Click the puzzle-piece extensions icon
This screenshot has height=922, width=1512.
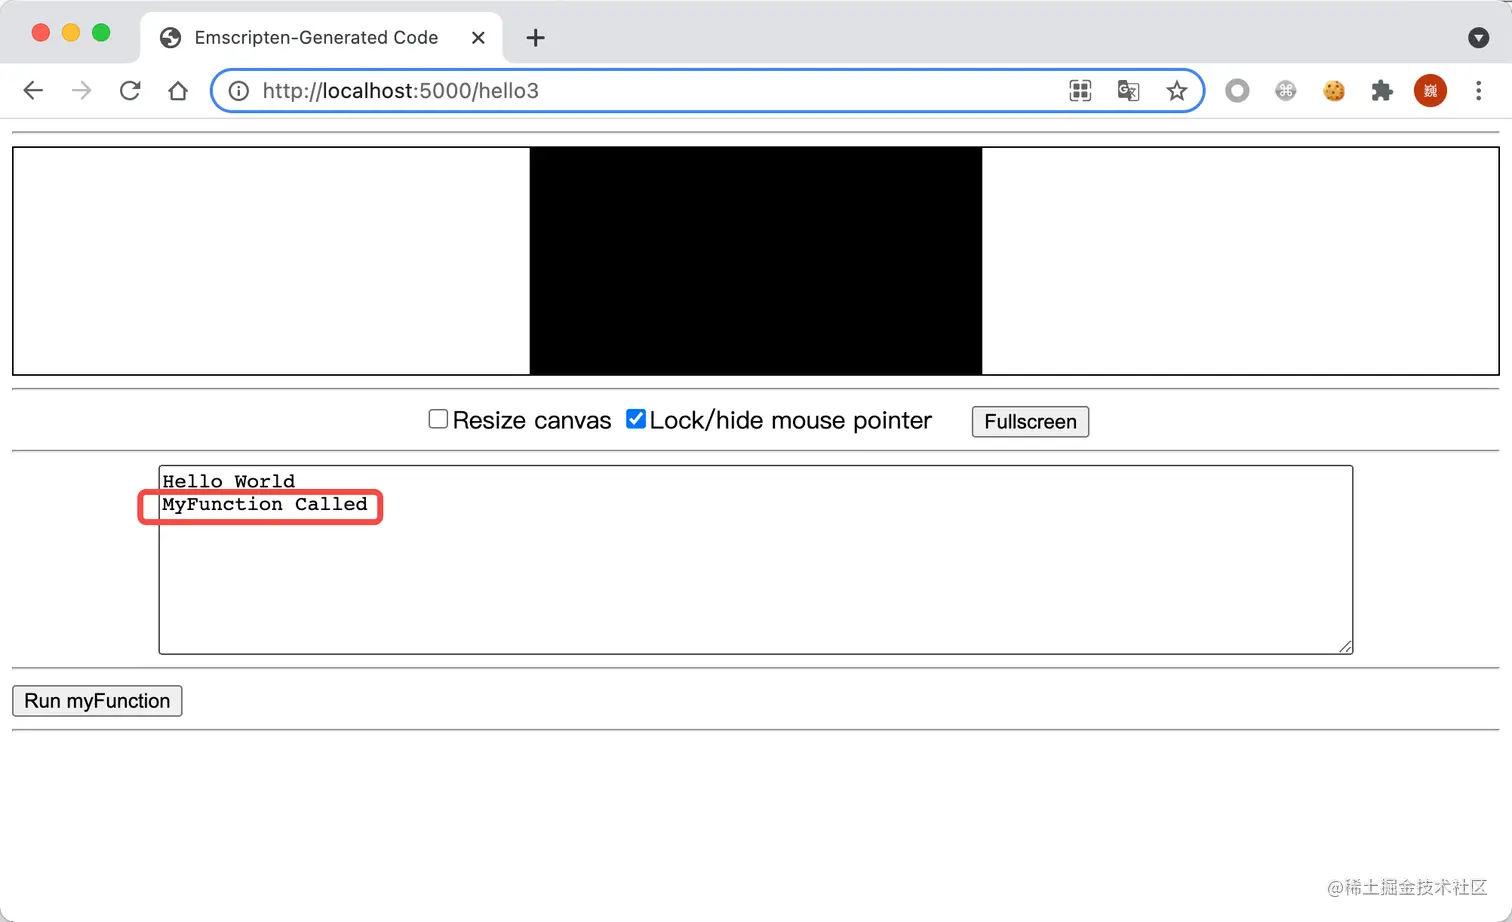[1381, 90]
